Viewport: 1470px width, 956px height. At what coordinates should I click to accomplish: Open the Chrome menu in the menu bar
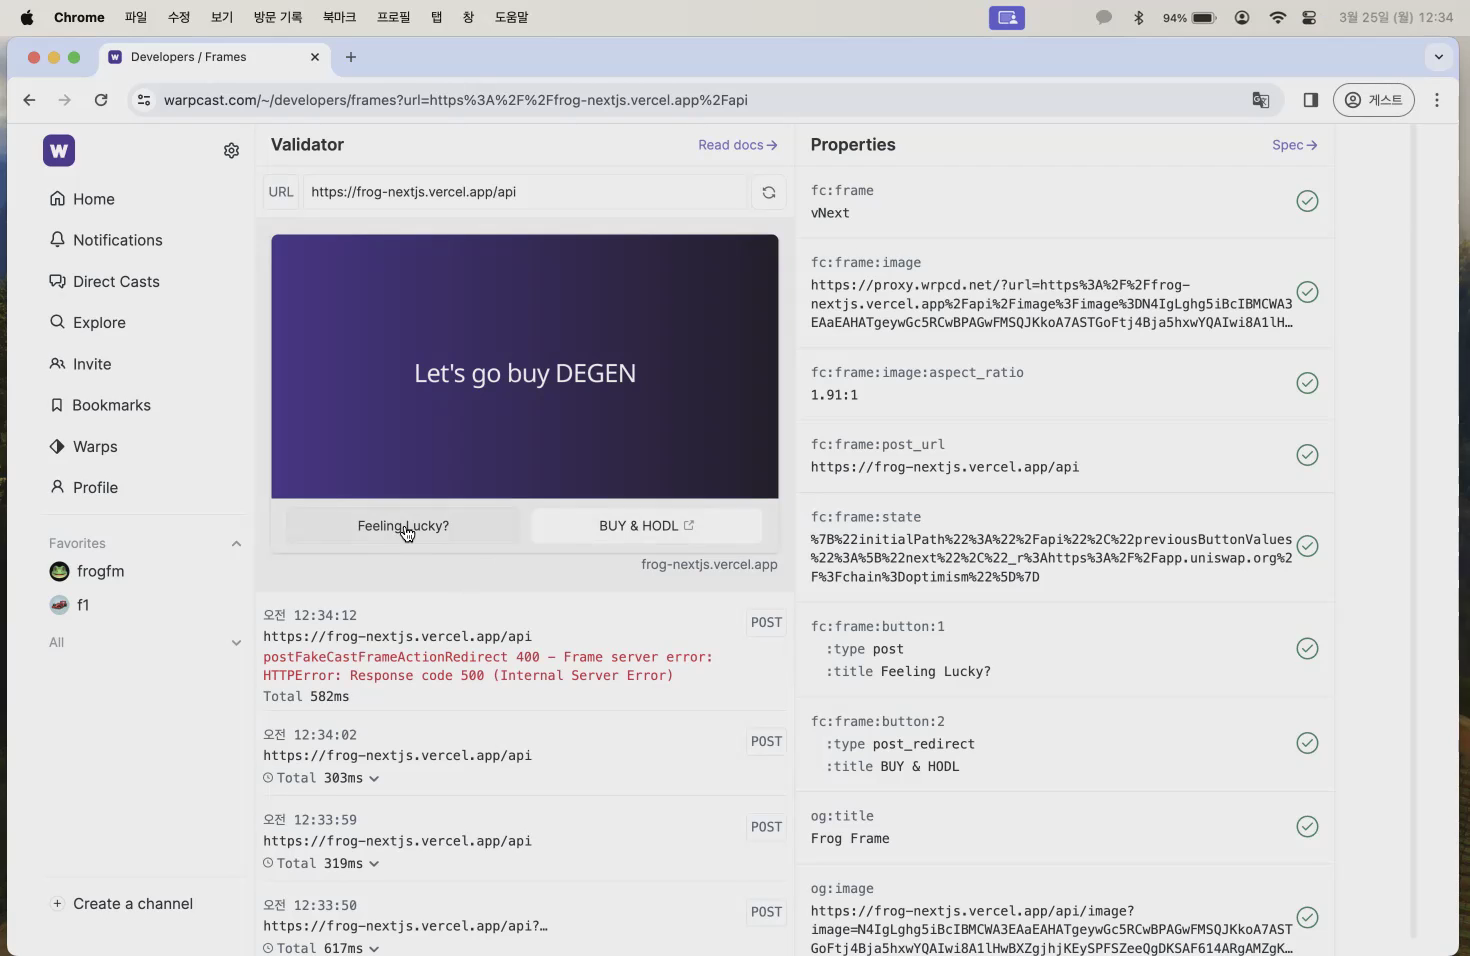(79, 17)
